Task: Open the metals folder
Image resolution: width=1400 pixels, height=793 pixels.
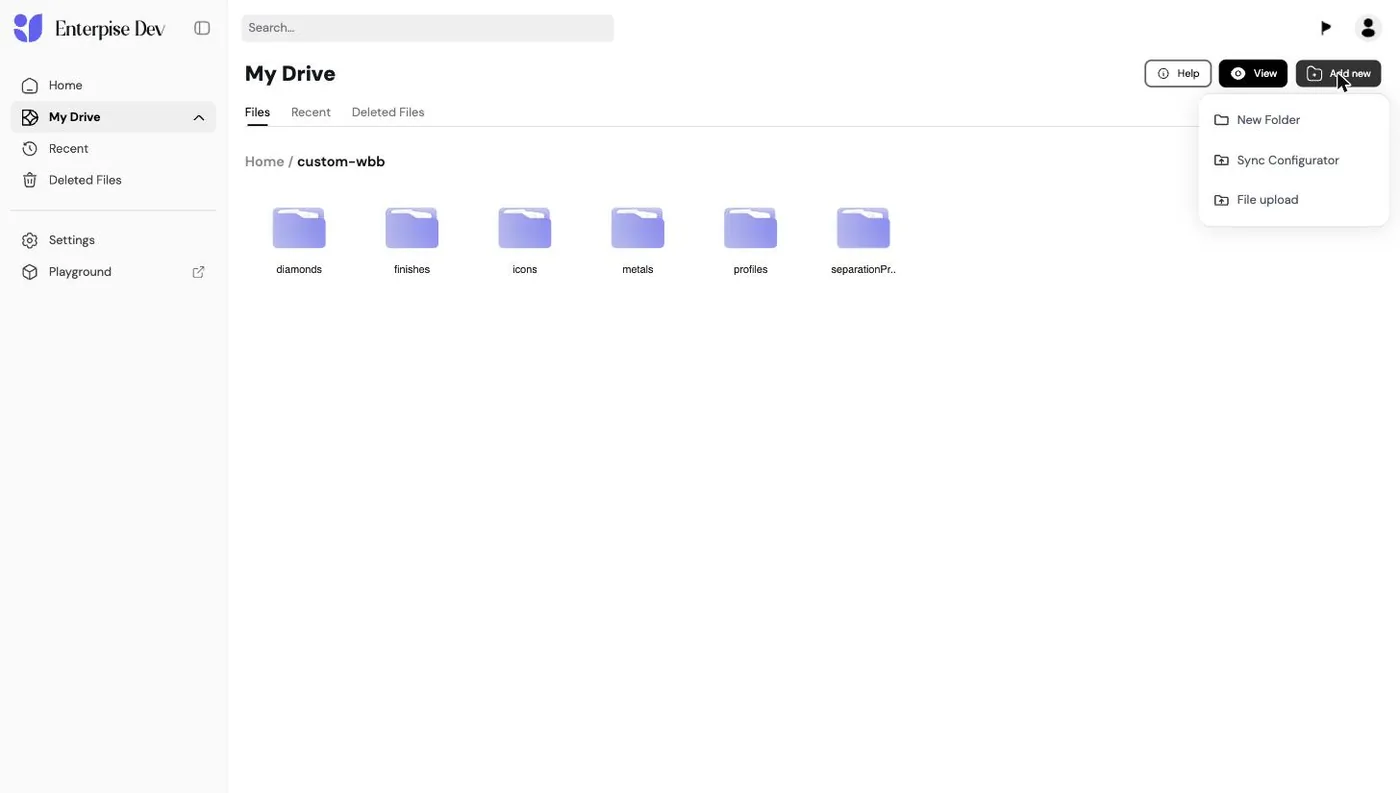Action: point(638,228)
